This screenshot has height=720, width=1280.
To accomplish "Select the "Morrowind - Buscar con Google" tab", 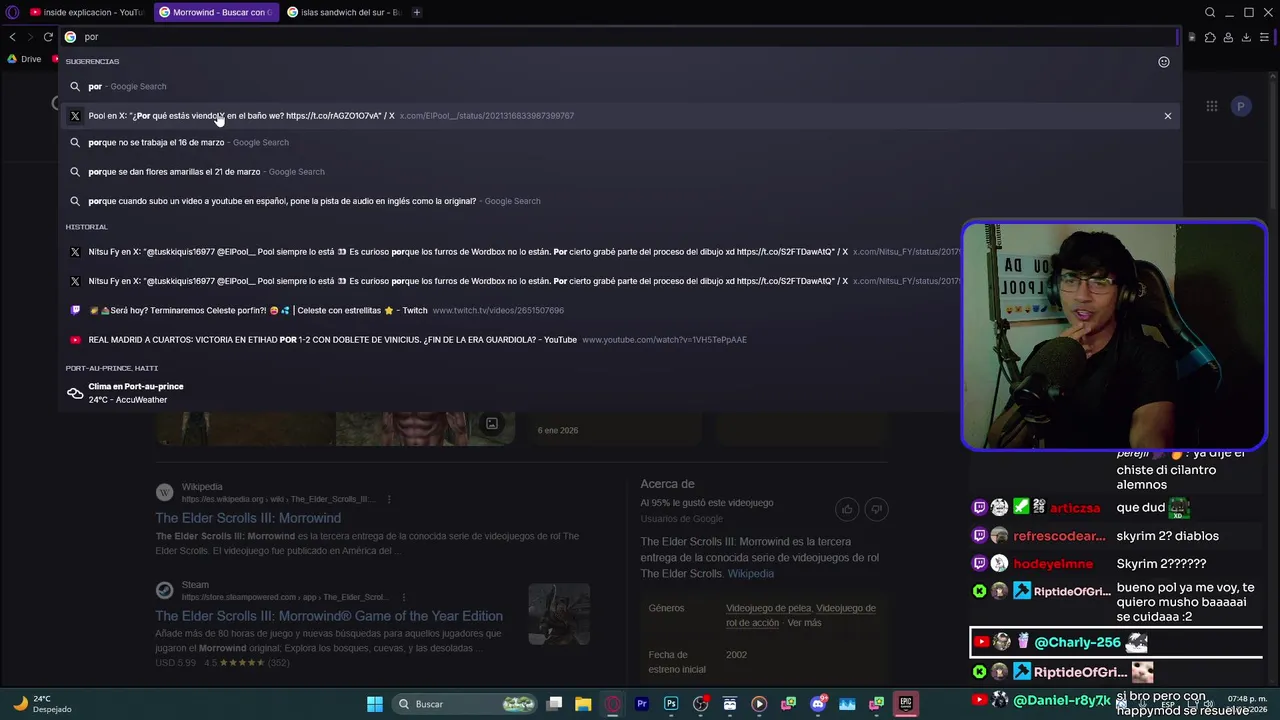I will pos(217,12).
